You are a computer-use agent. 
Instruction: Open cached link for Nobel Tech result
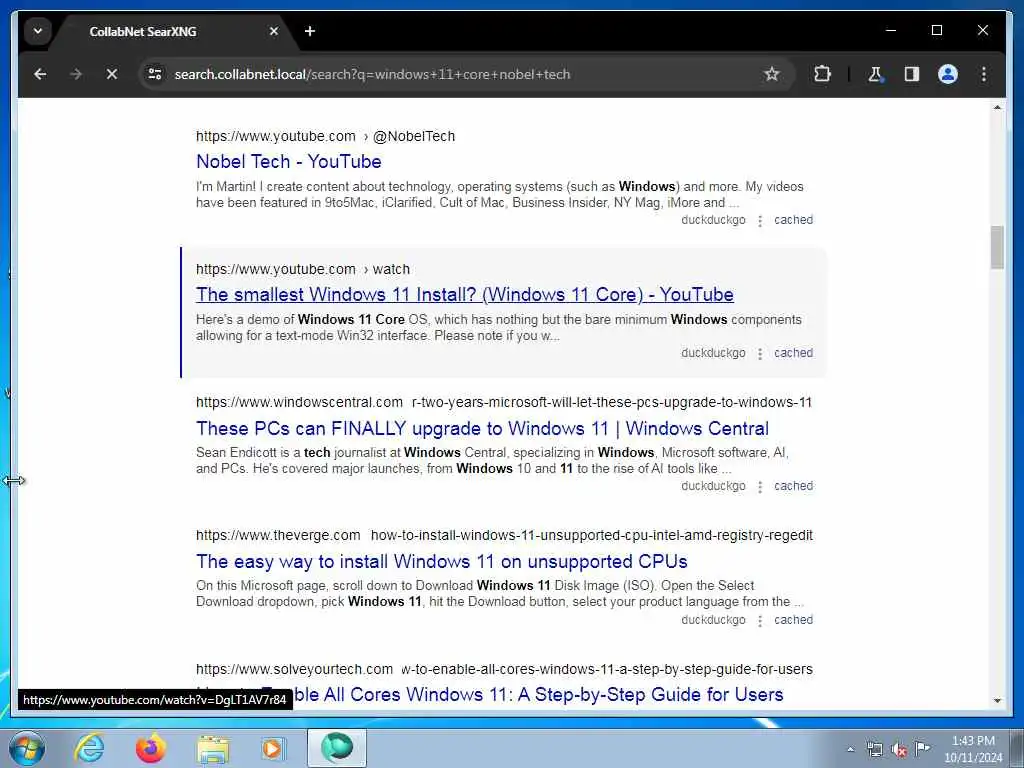tap(793, 220)
